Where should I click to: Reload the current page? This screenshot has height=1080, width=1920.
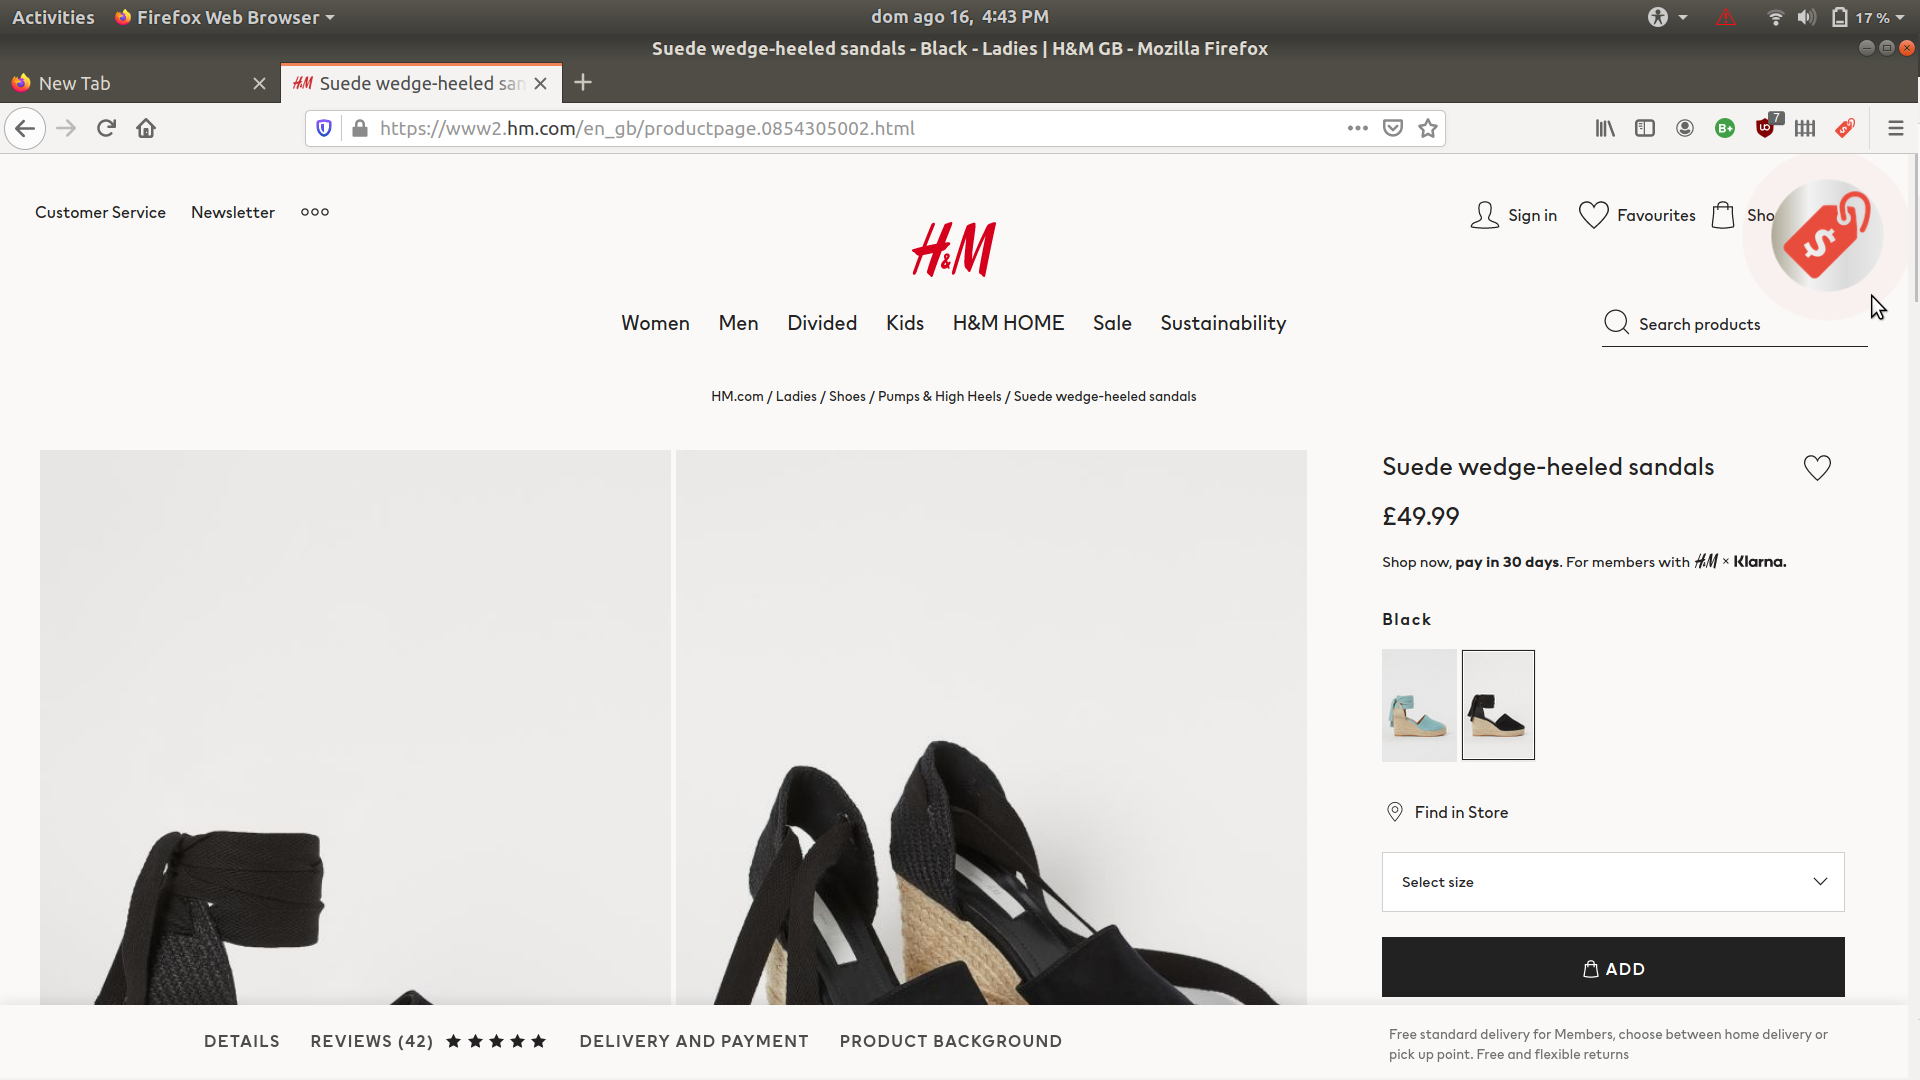[x=106, y=128]
